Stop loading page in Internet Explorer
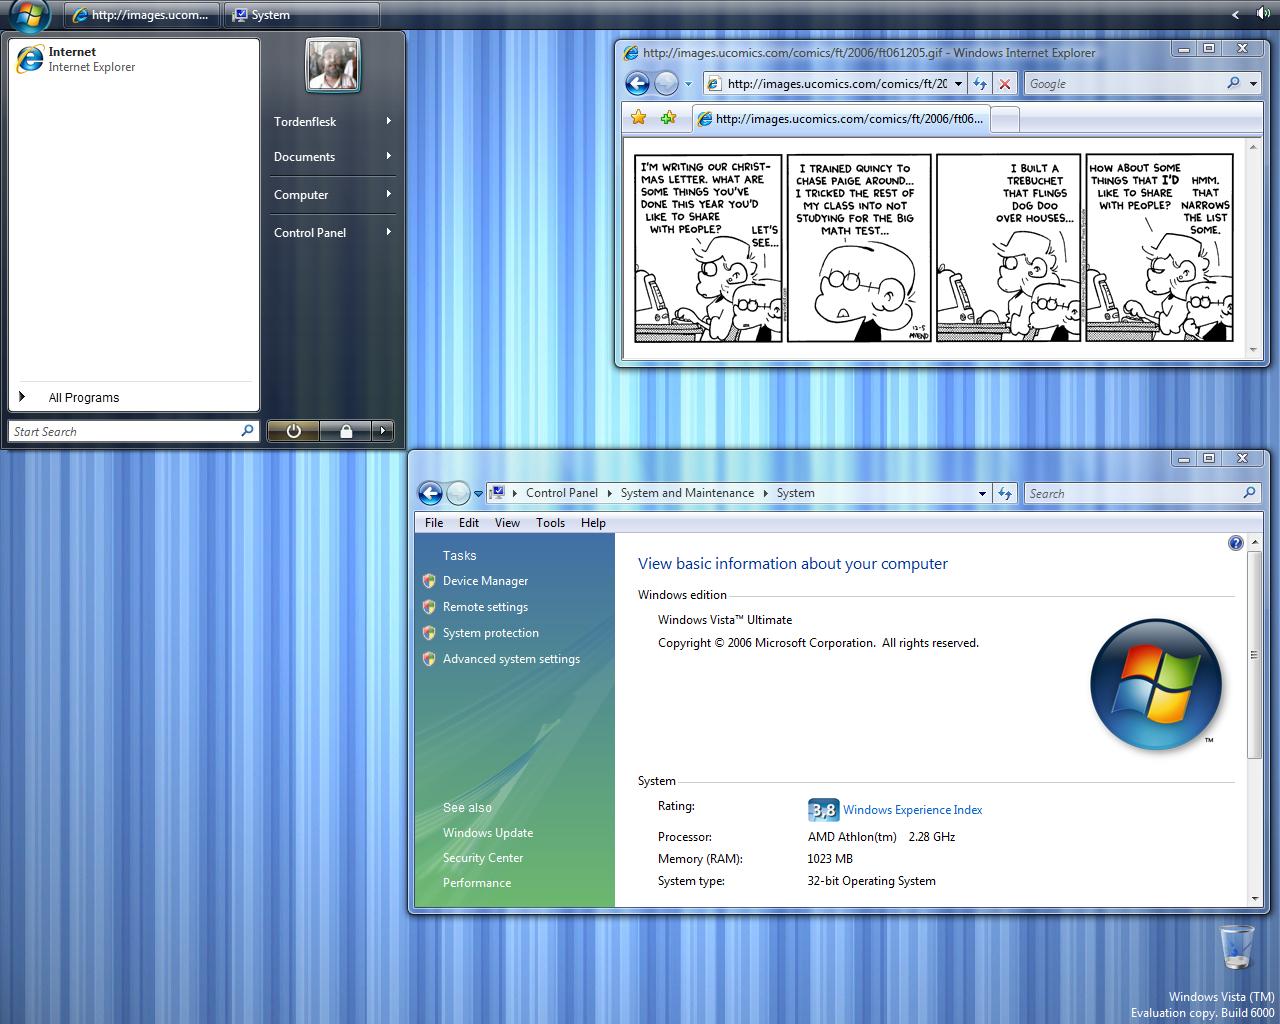The image size is (1280, 1024). point(1005,84)
